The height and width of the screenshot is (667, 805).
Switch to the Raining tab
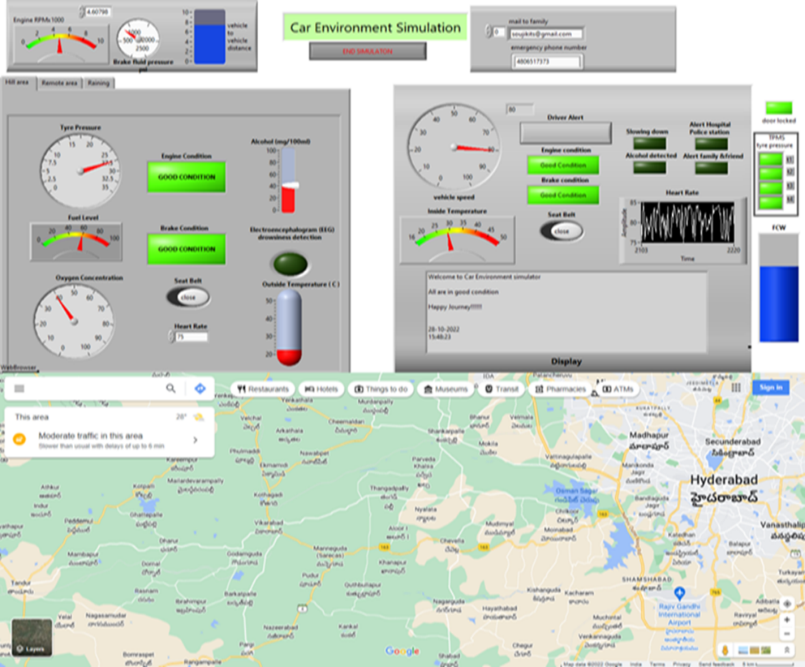click(x=98, y=83)
